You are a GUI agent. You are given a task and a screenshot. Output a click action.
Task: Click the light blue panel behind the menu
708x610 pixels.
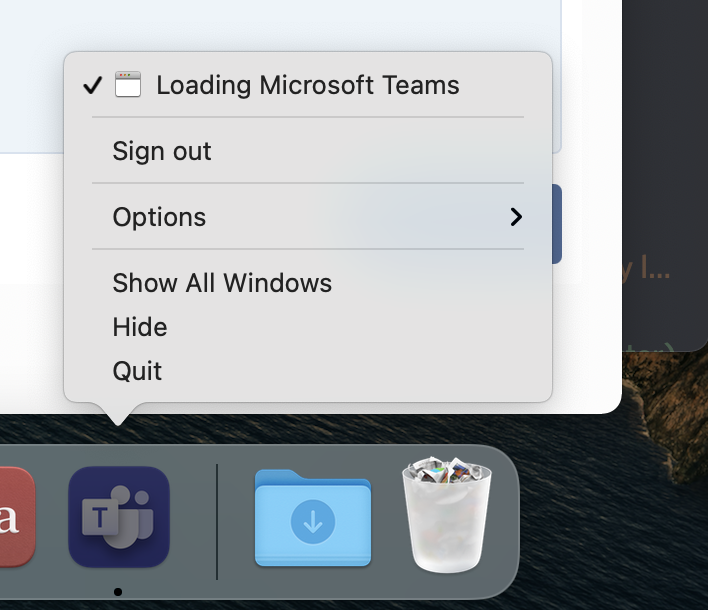tap(280, 25)
